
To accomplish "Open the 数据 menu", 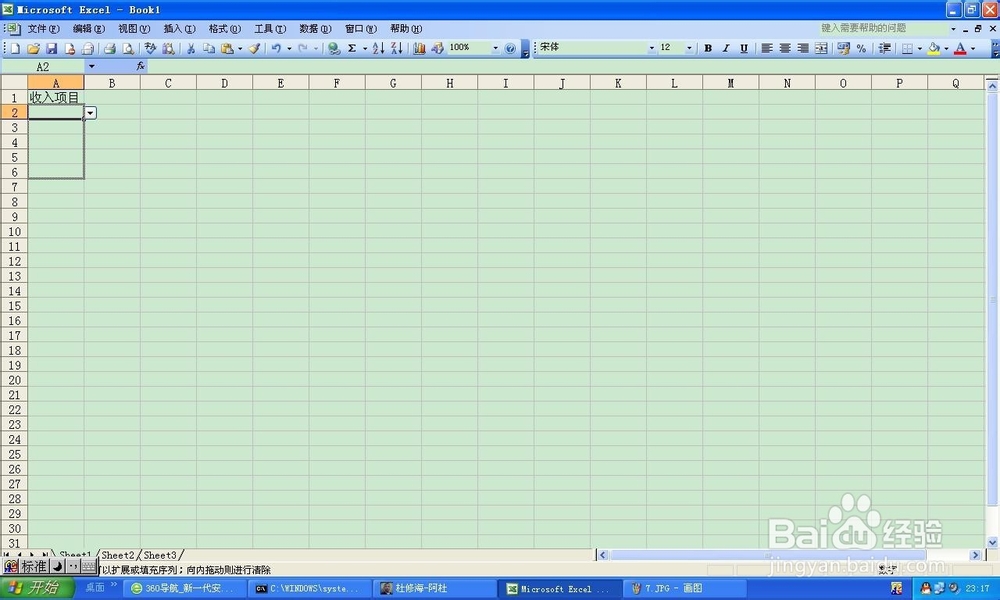I will pyautogui.click(x=315, y=29).
